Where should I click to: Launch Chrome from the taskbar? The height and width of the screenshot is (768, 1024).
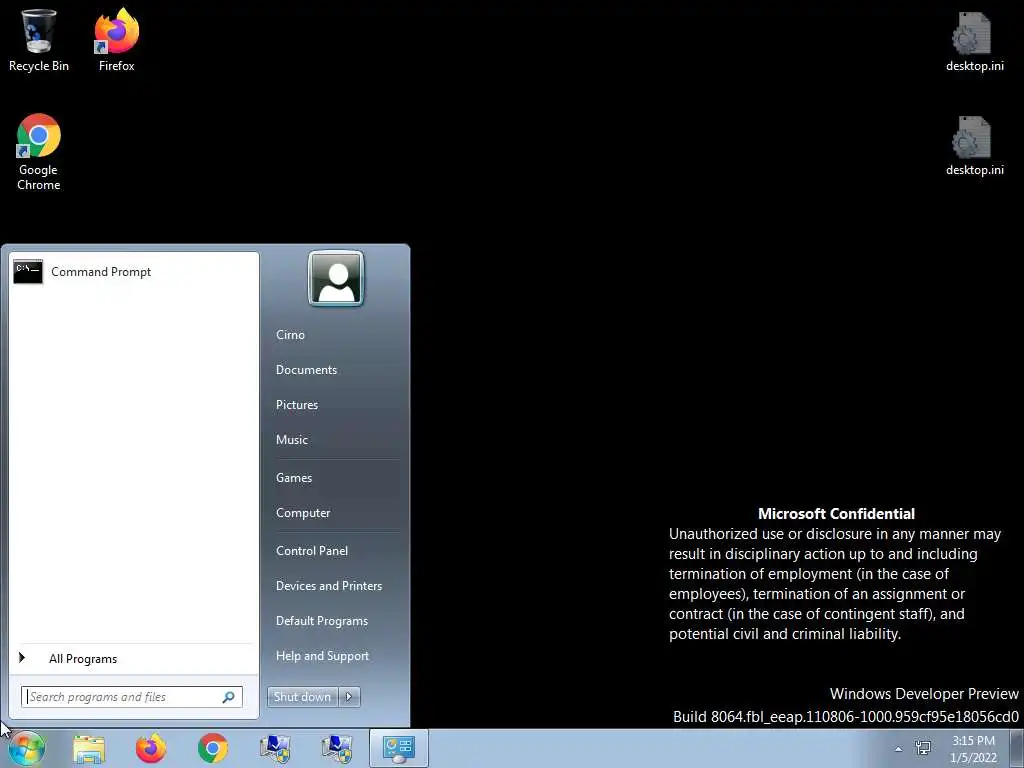point(213,748)
